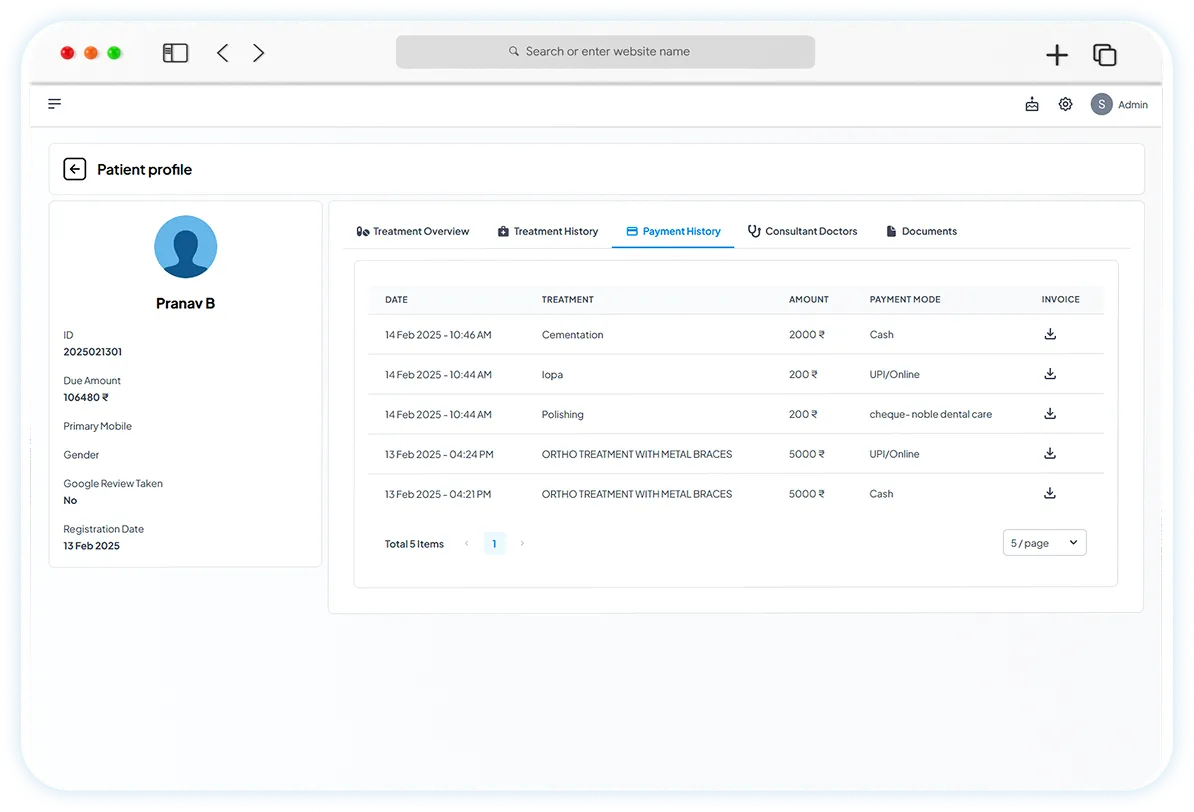1194x812 pixels.
Task: Download invoice for 04:21 PM ortho payment
Action: 1050,493
